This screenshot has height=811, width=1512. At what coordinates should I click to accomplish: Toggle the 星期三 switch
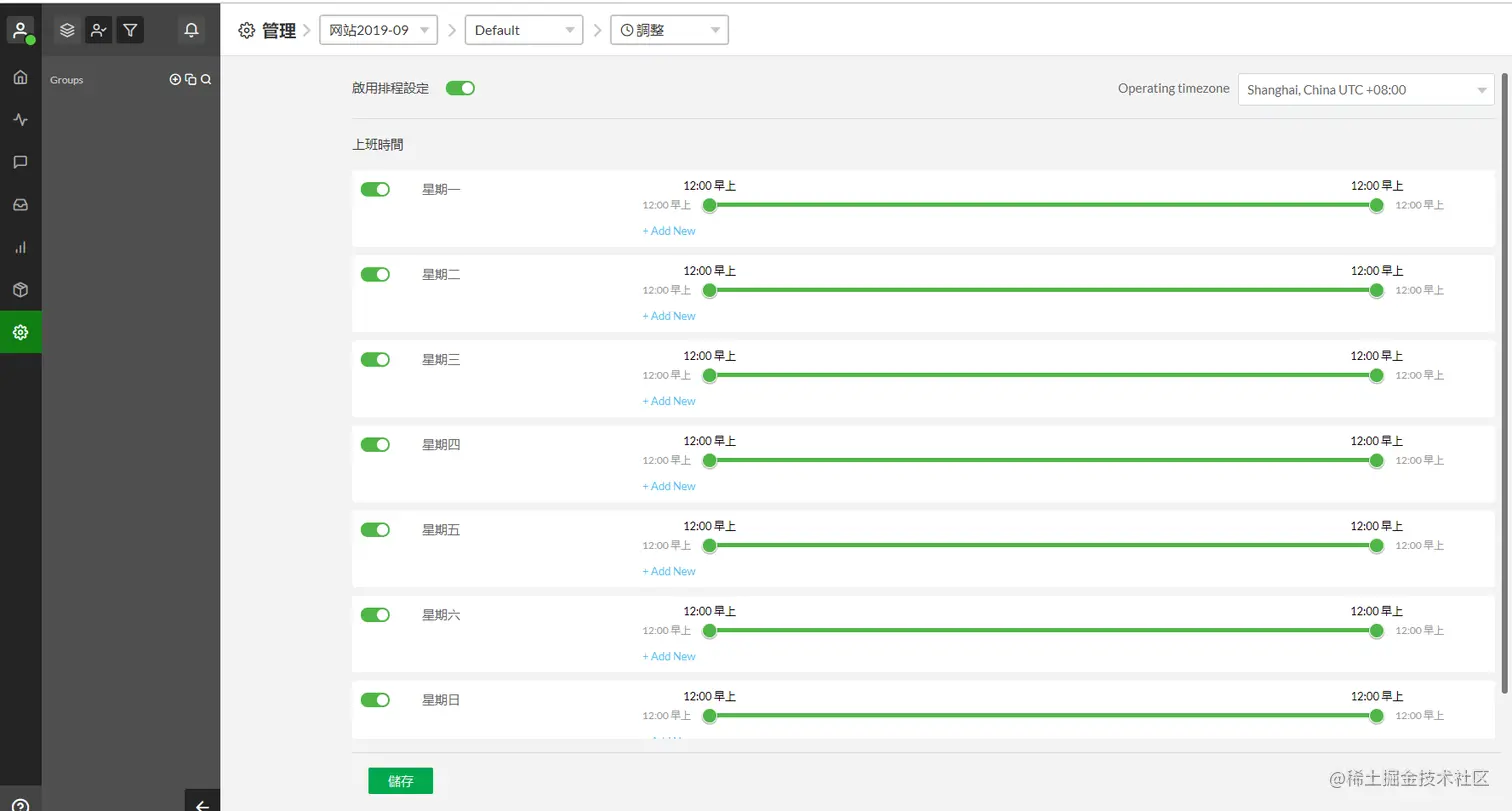pyautogui.click(x=375, y=359)
